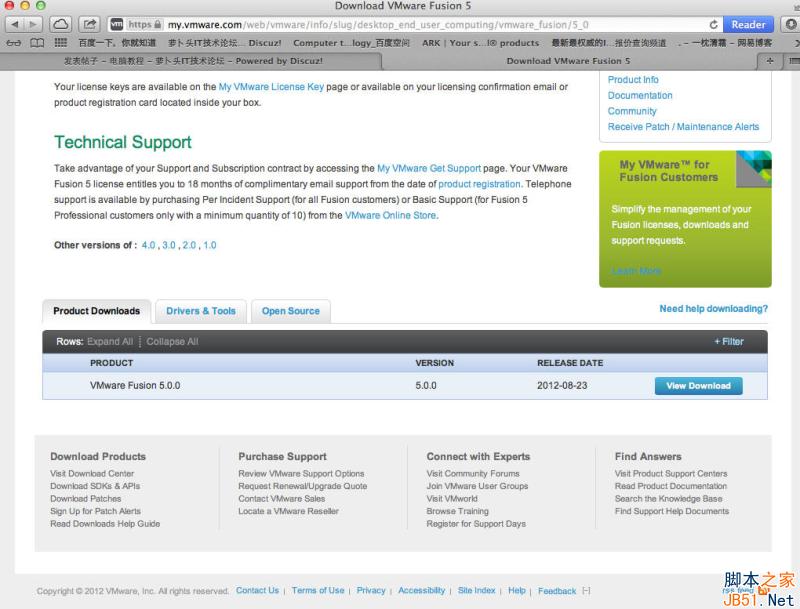Screen dimensions: 800x609
Task: Open Contact Us in page footer
Action: (x=257, y=591)
